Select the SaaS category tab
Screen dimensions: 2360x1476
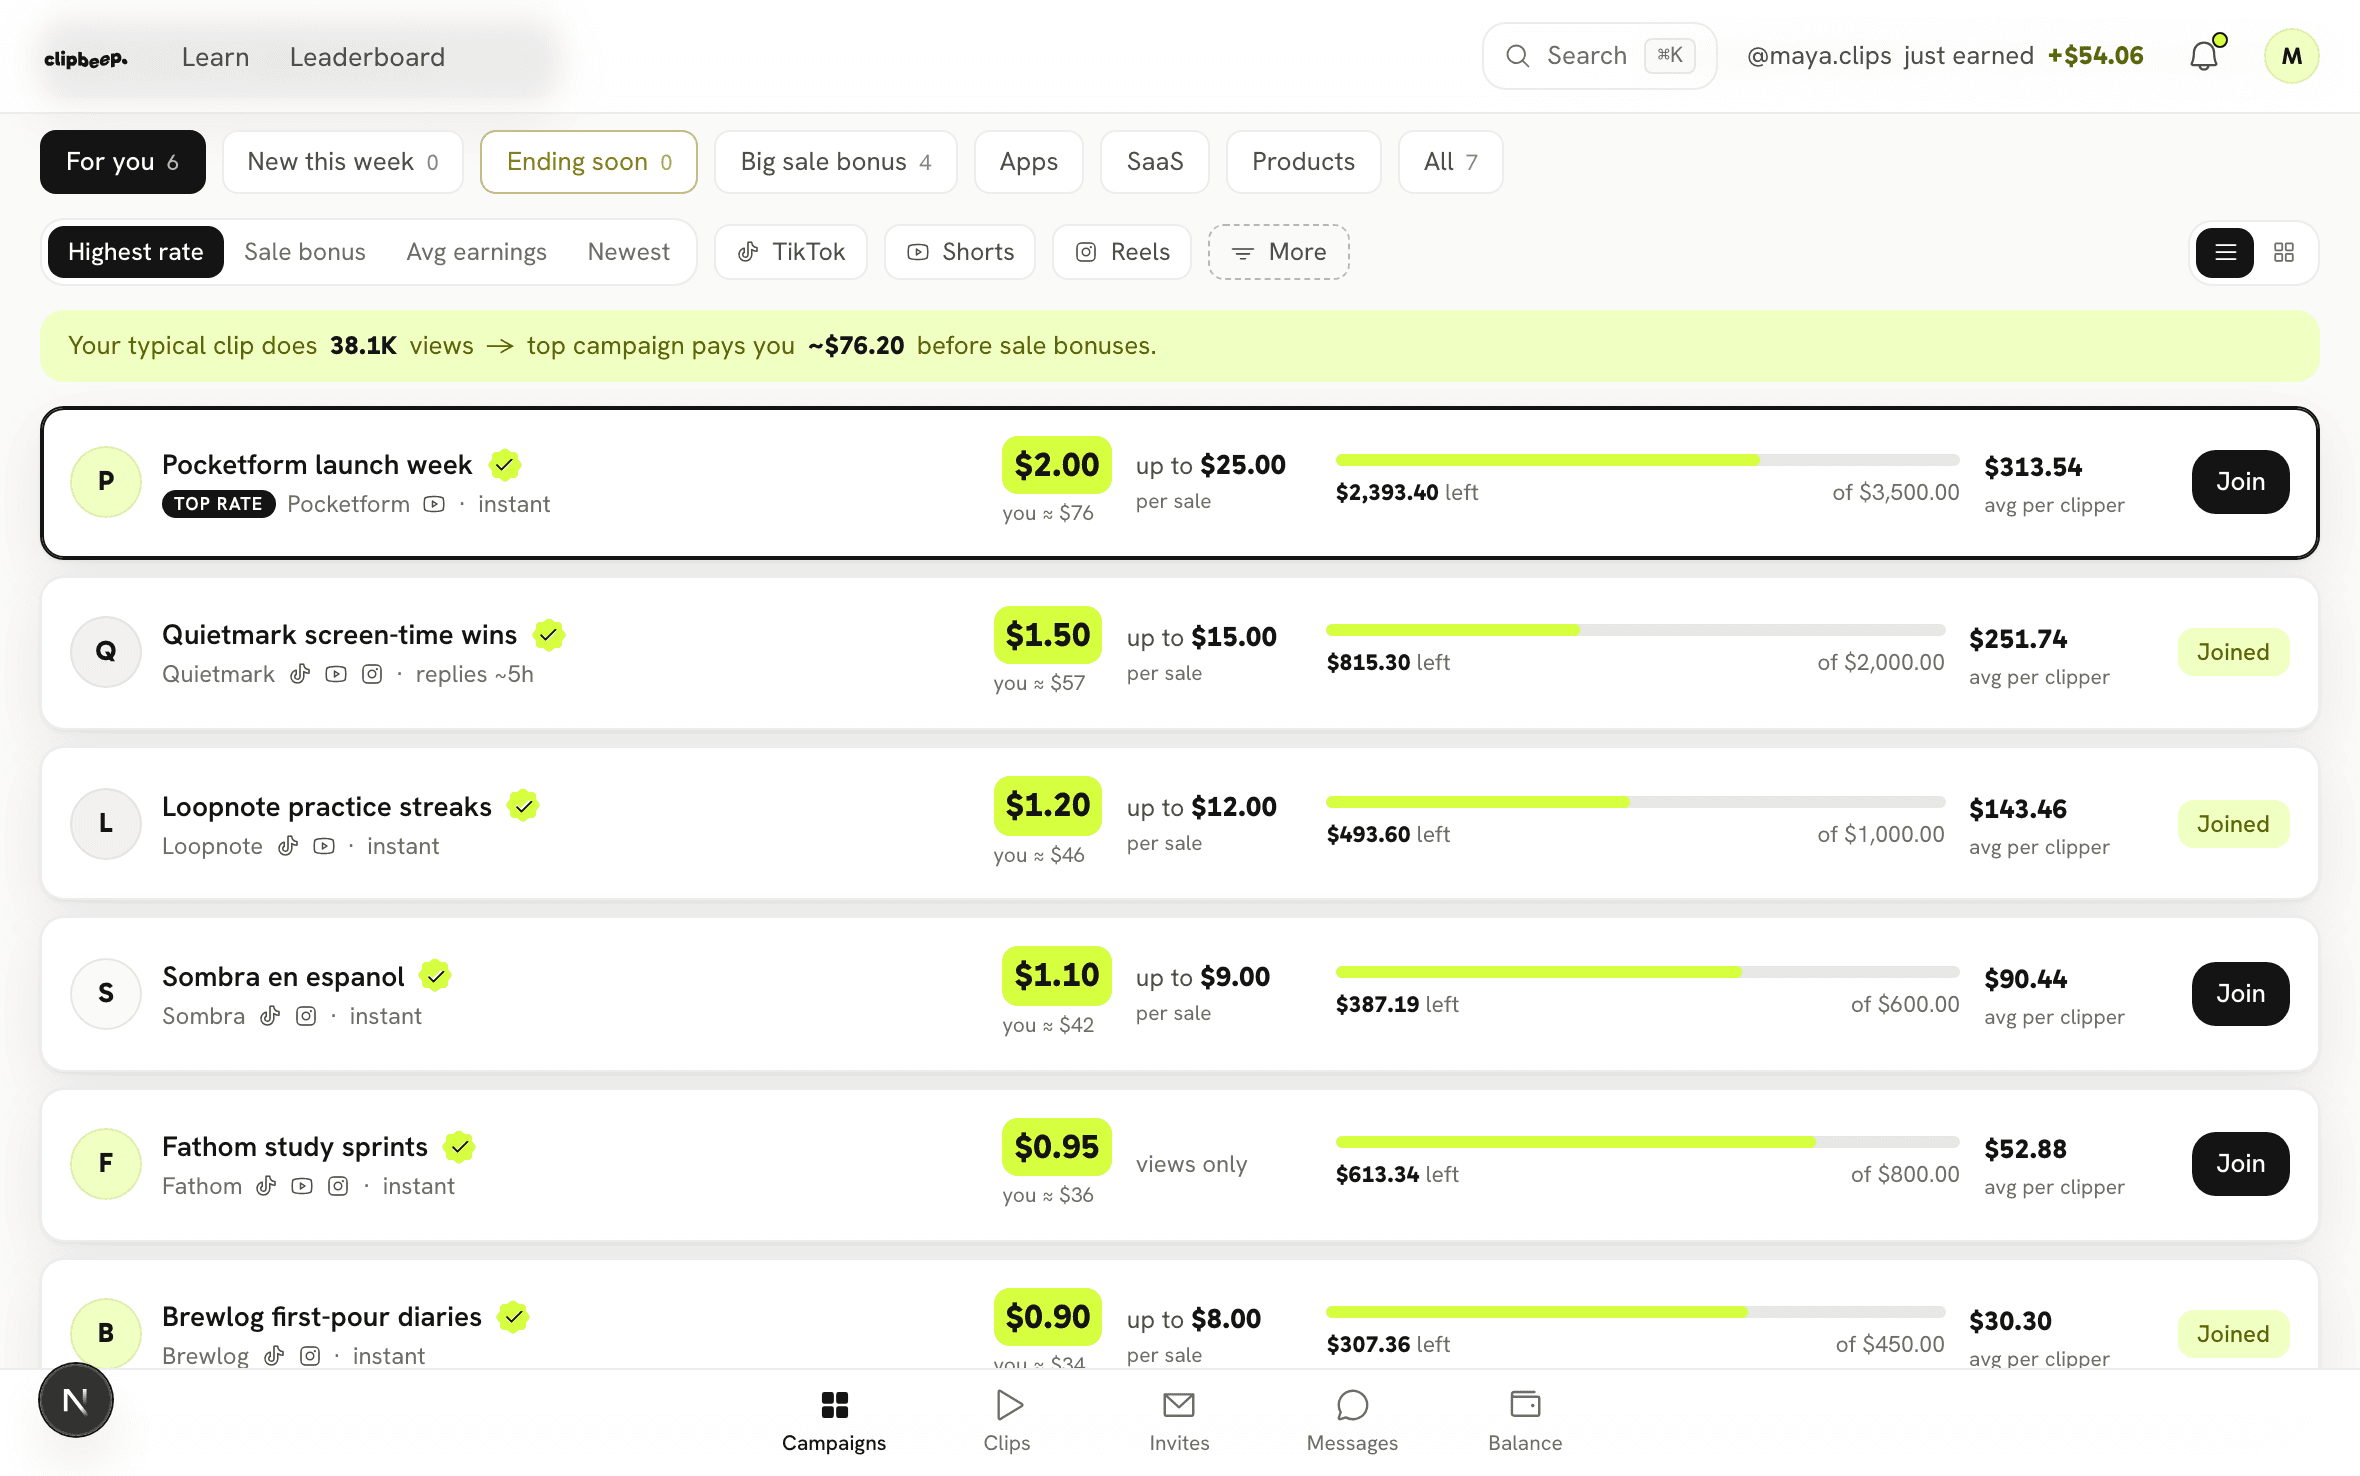(1155, 162)
